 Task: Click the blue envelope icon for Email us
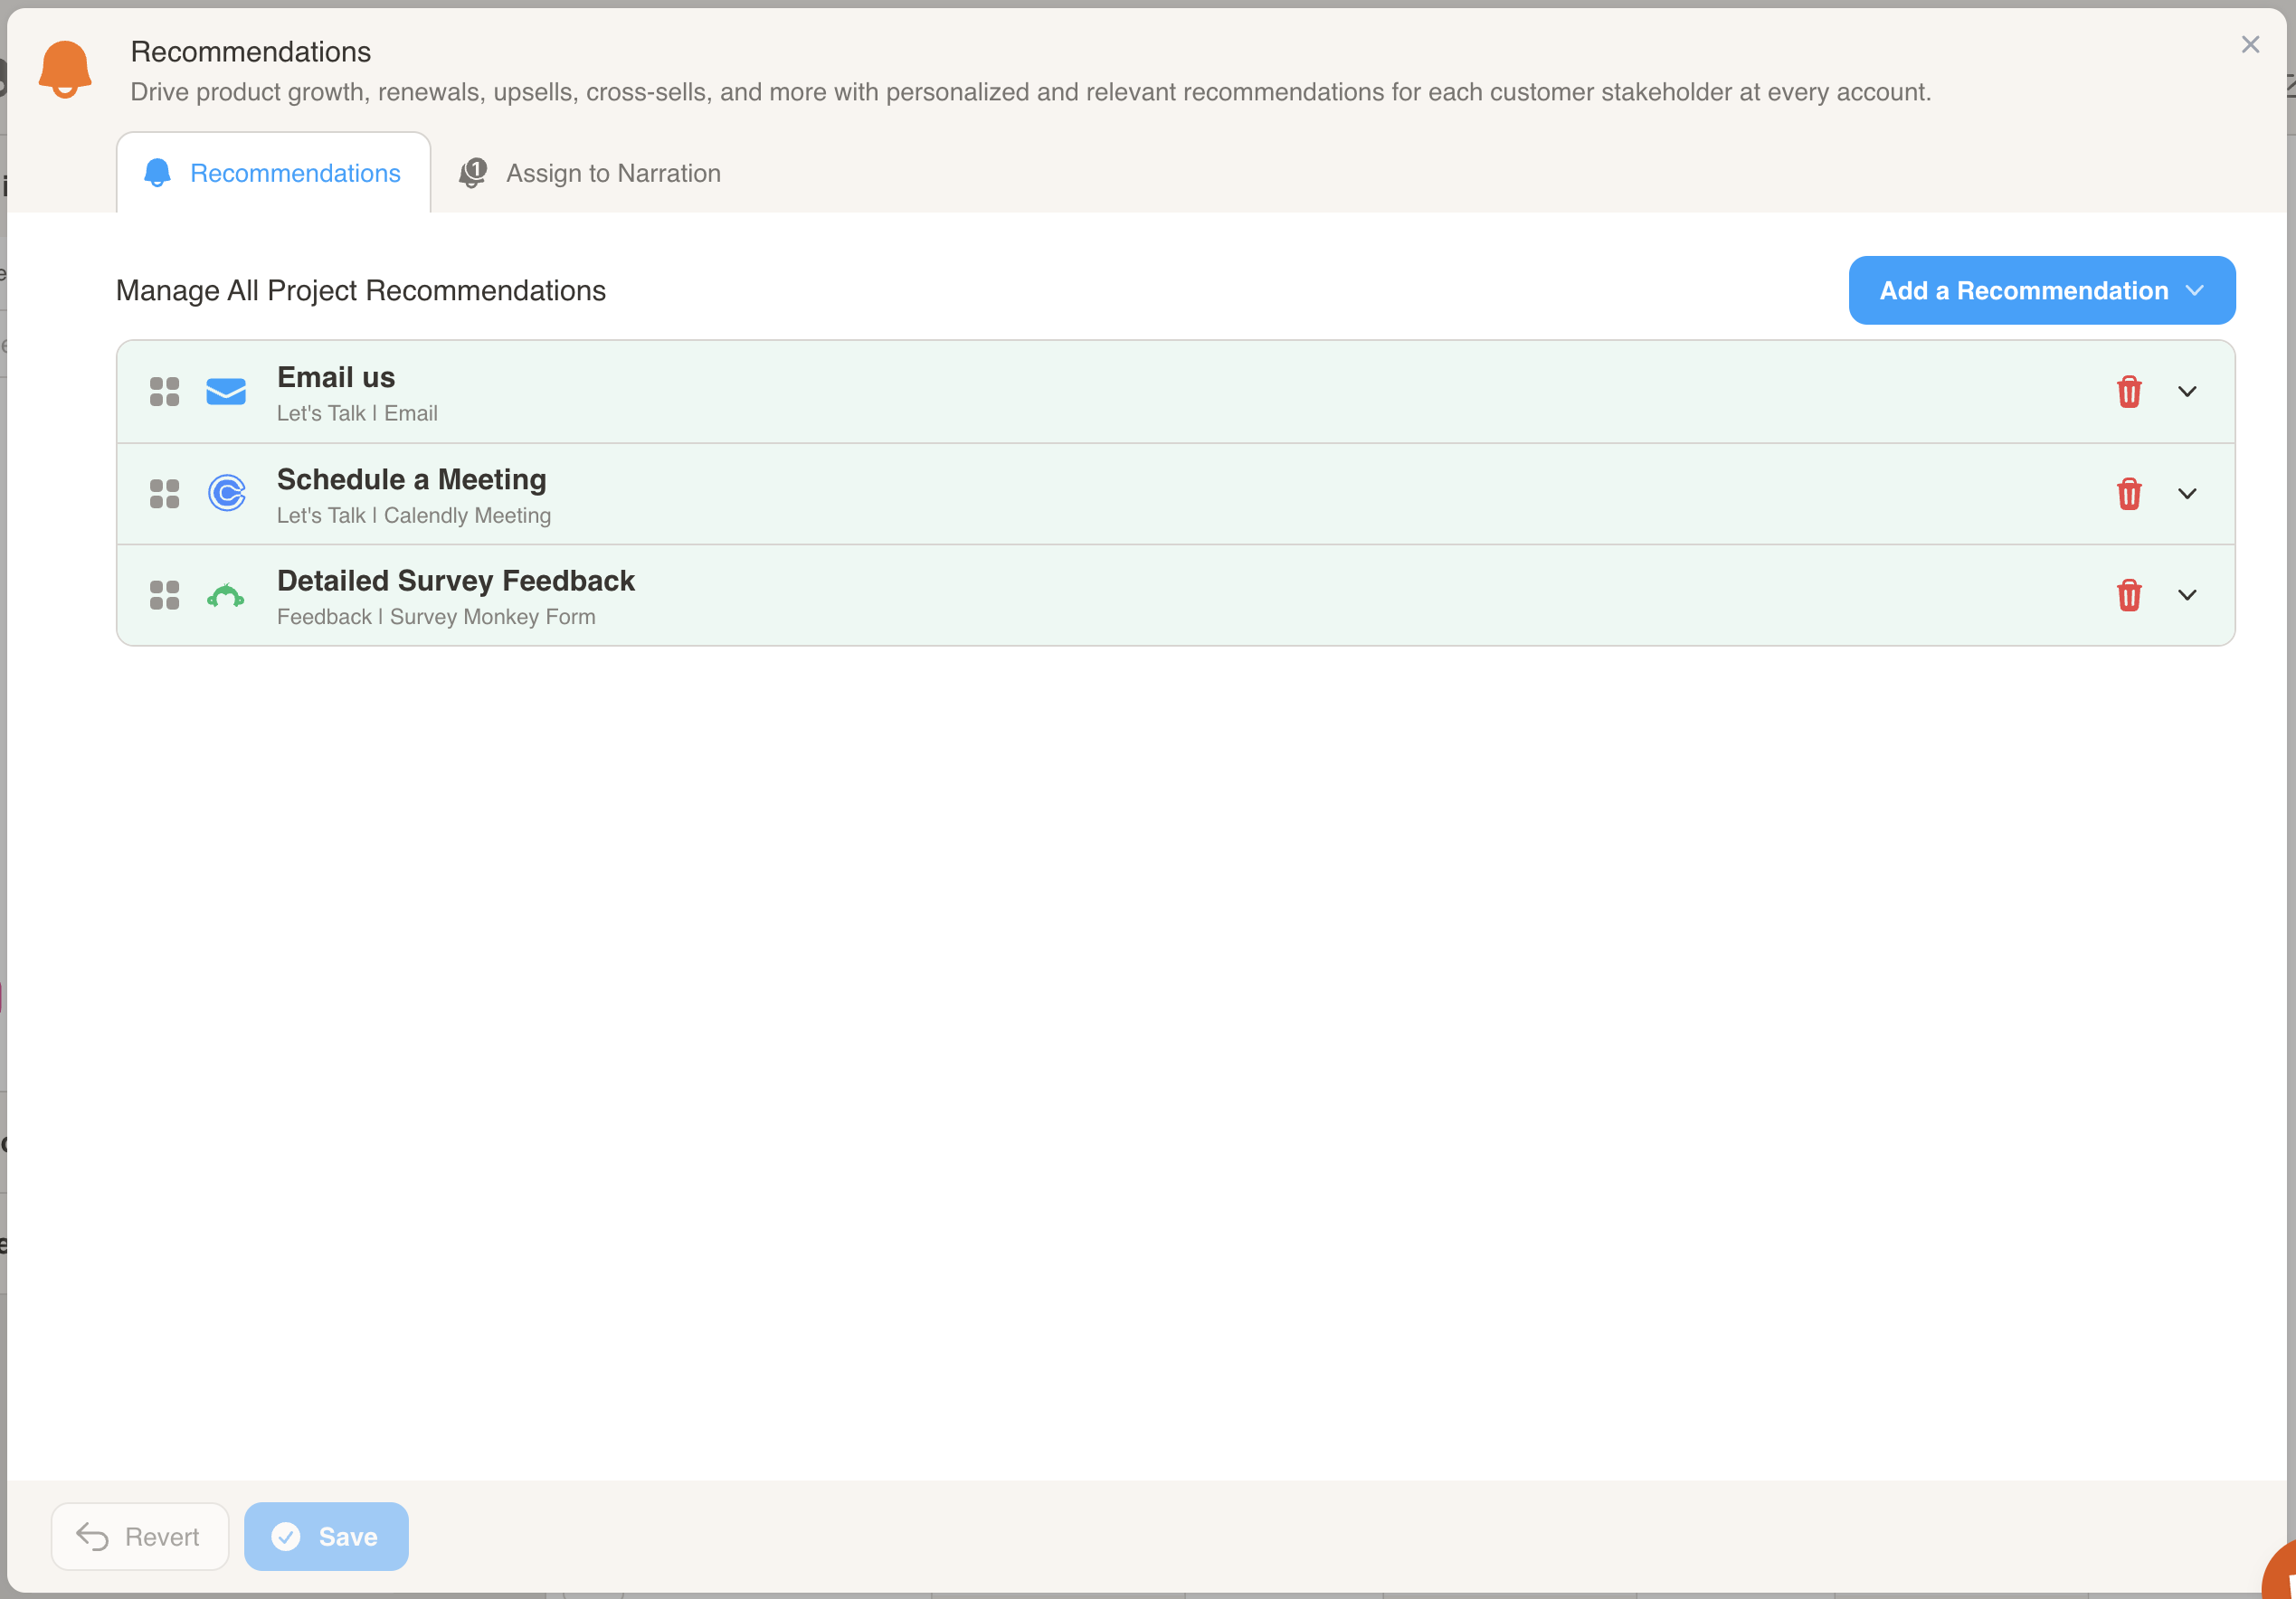click(226, 392)
